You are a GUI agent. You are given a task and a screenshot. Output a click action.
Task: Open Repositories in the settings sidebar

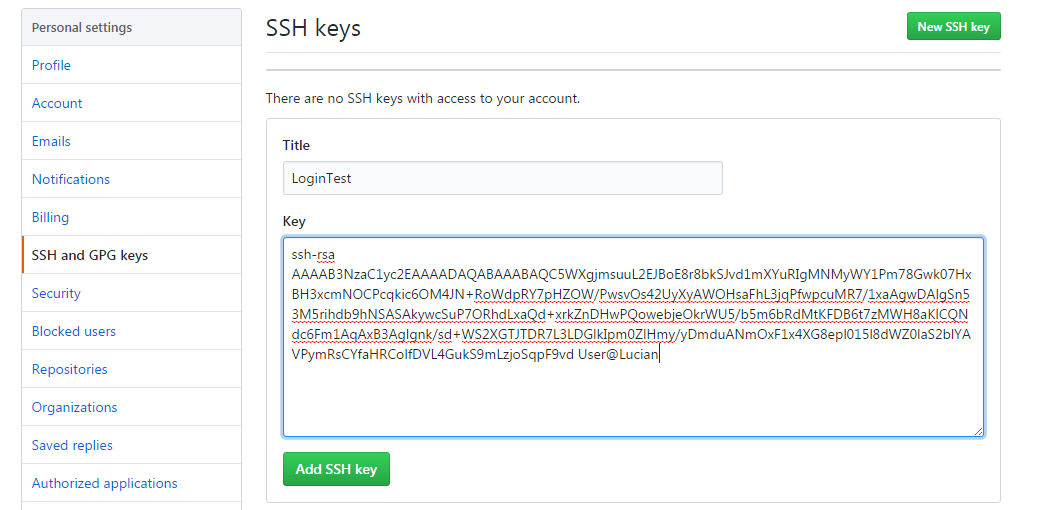69,369
